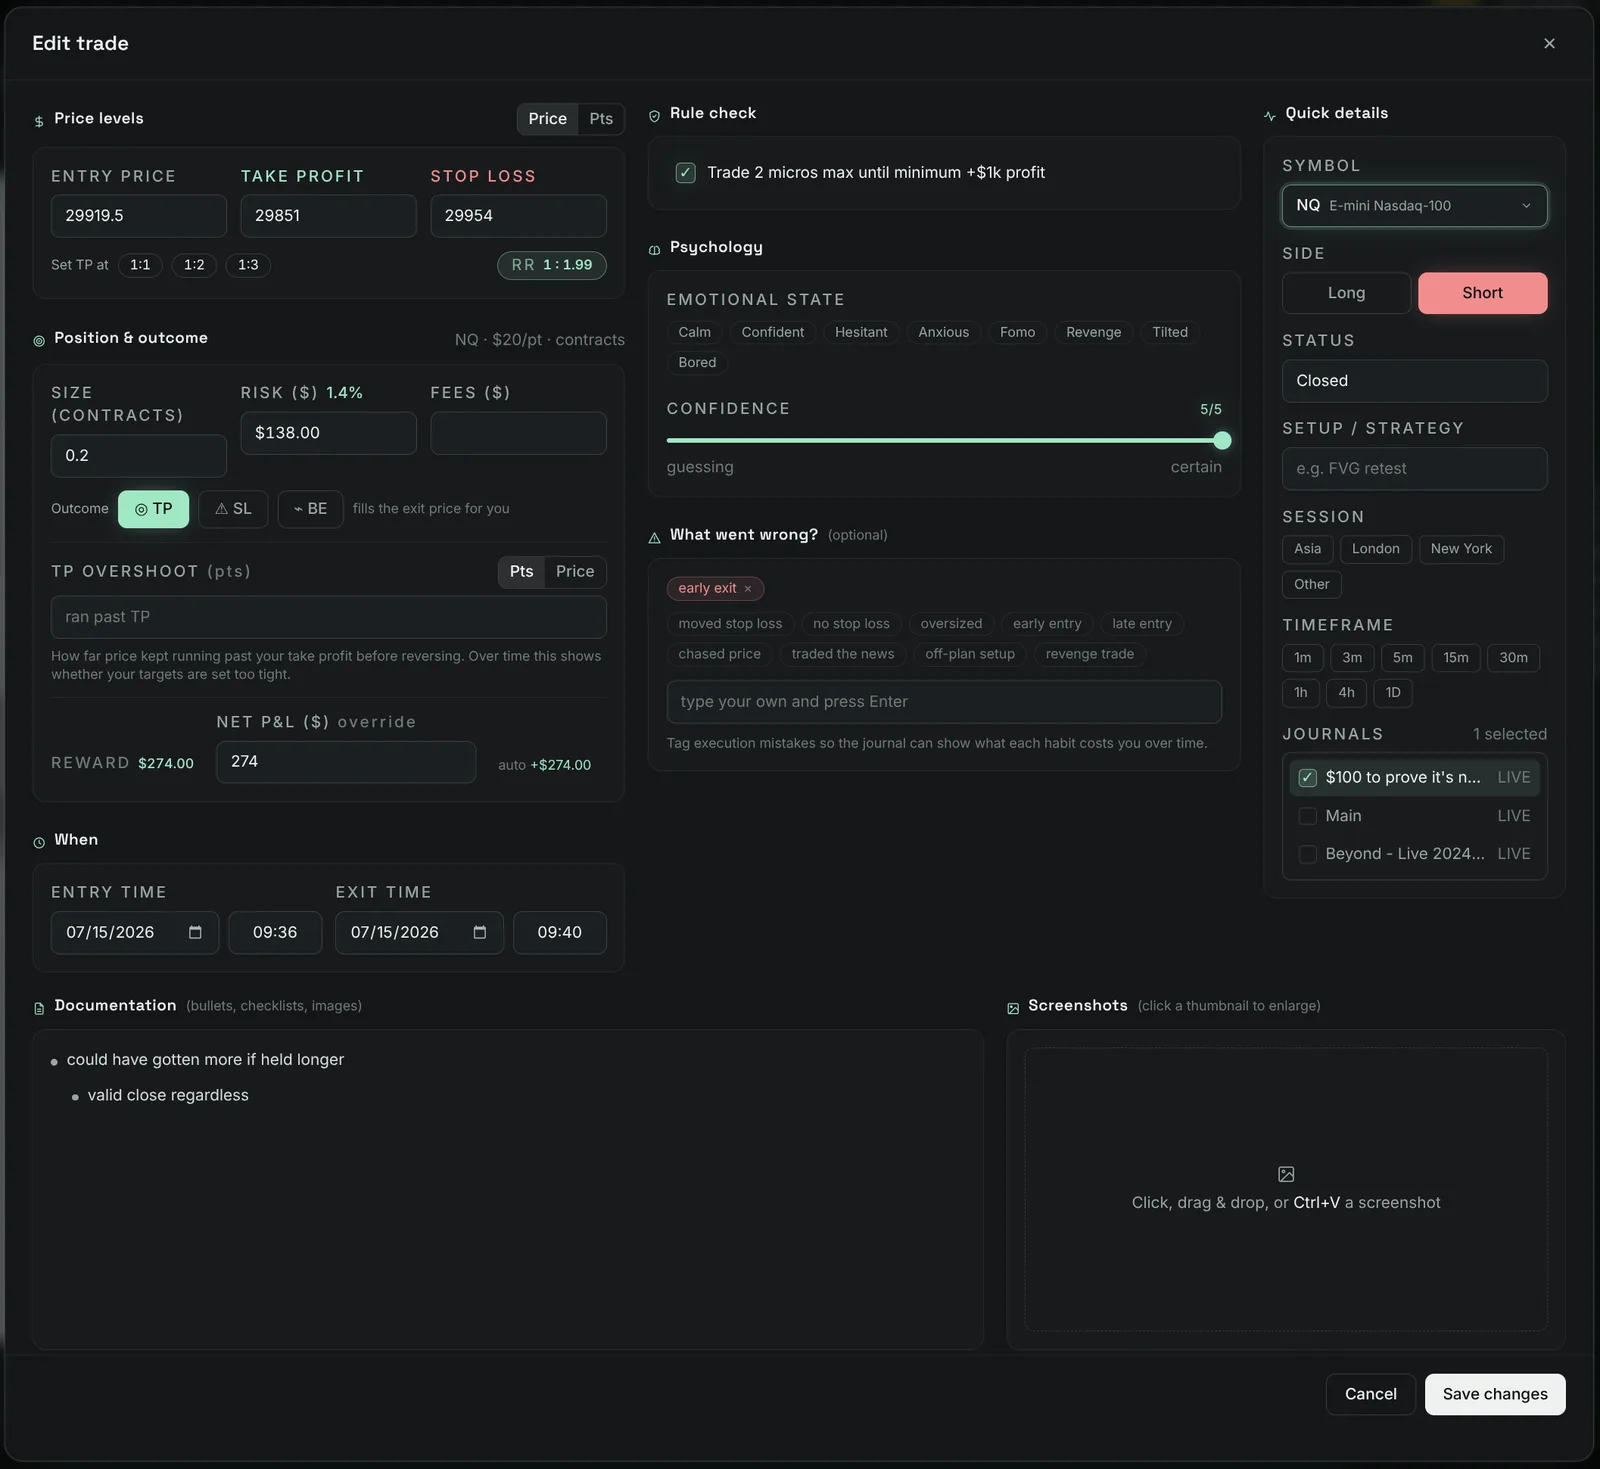Click the brain icon beside Psychology
The image size is (1600, 1469).
tap(654, 250)
